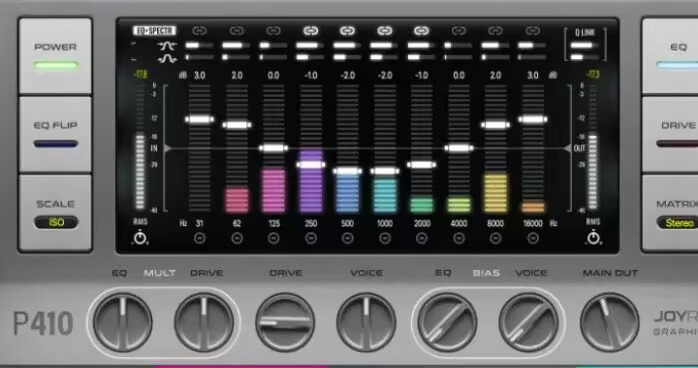Click the 1000 Hz gain fader handle
698x368 pixels.
tap(385, 171)
